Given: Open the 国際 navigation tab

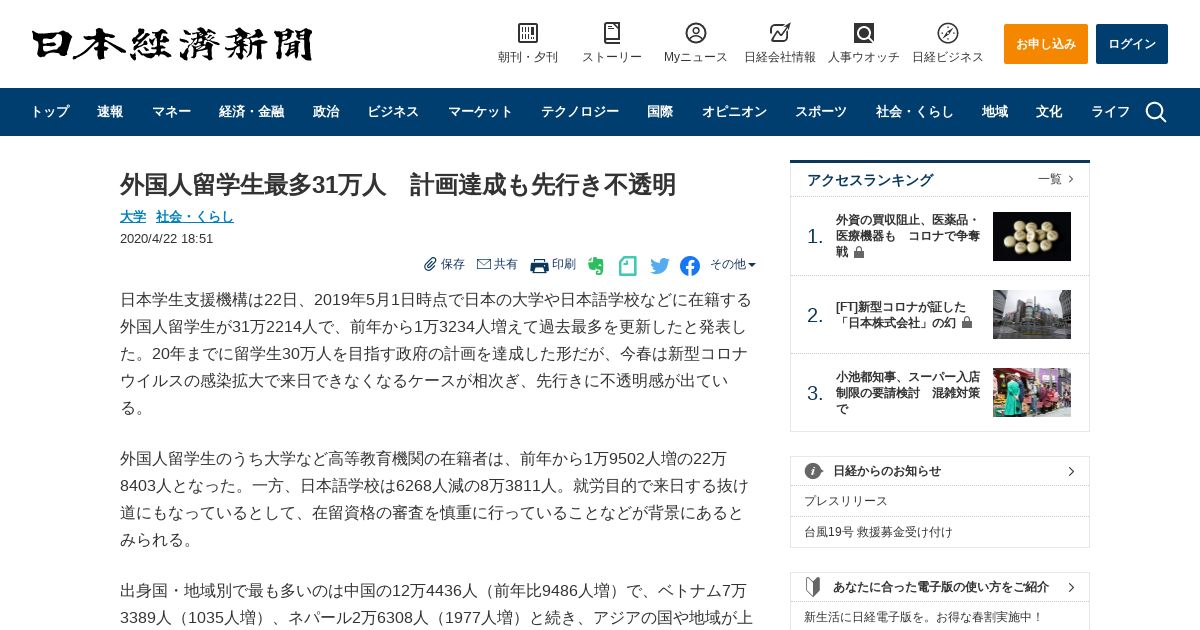Looking at the screenshot, I should (660, 112).
